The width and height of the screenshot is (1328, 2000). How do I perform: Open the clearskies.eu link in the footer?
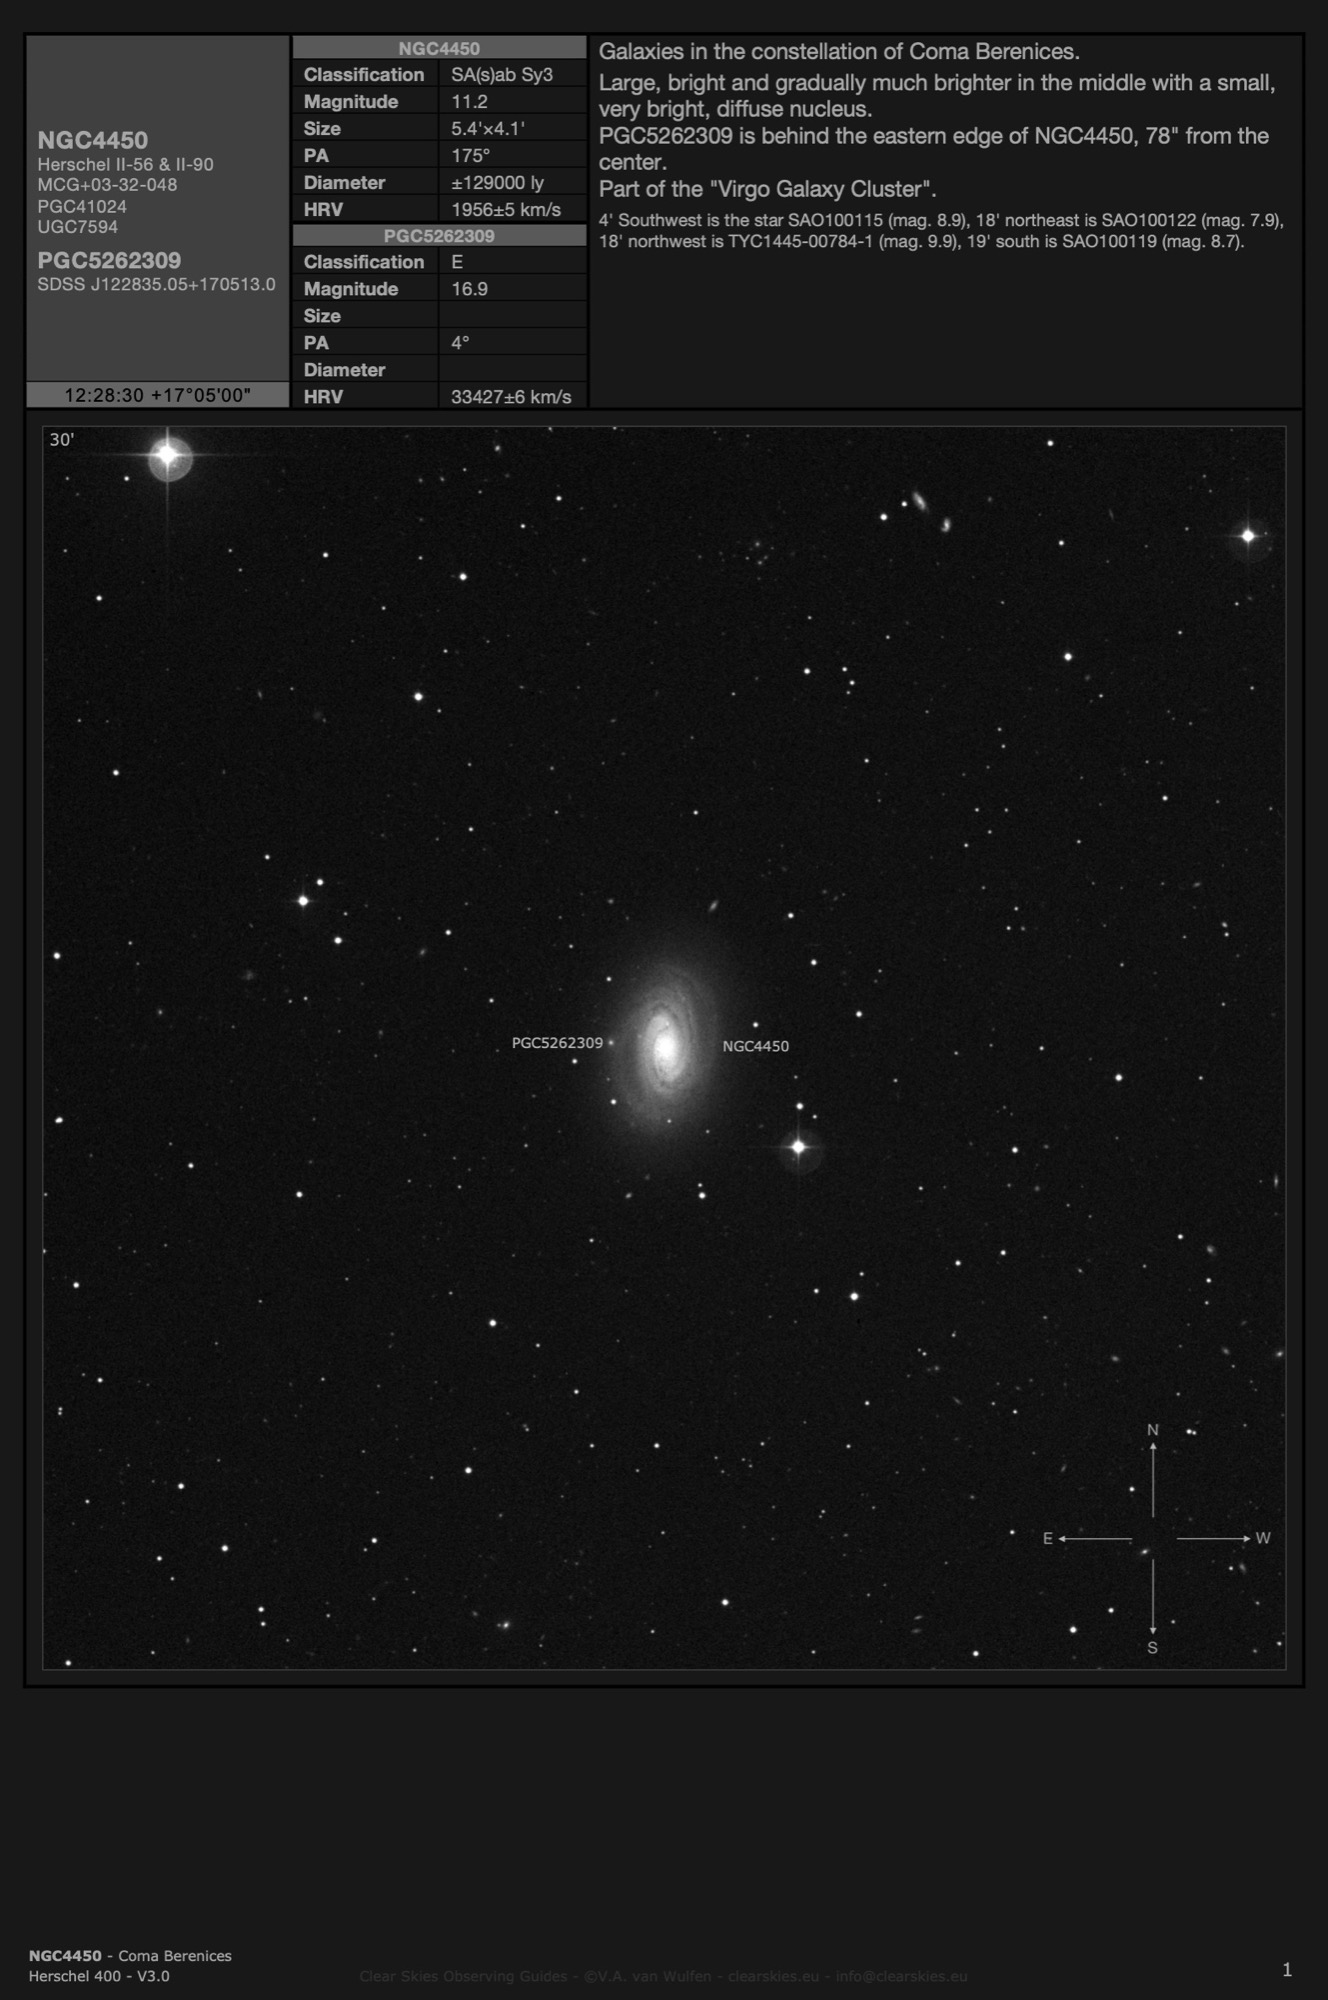pos(772,1976)
